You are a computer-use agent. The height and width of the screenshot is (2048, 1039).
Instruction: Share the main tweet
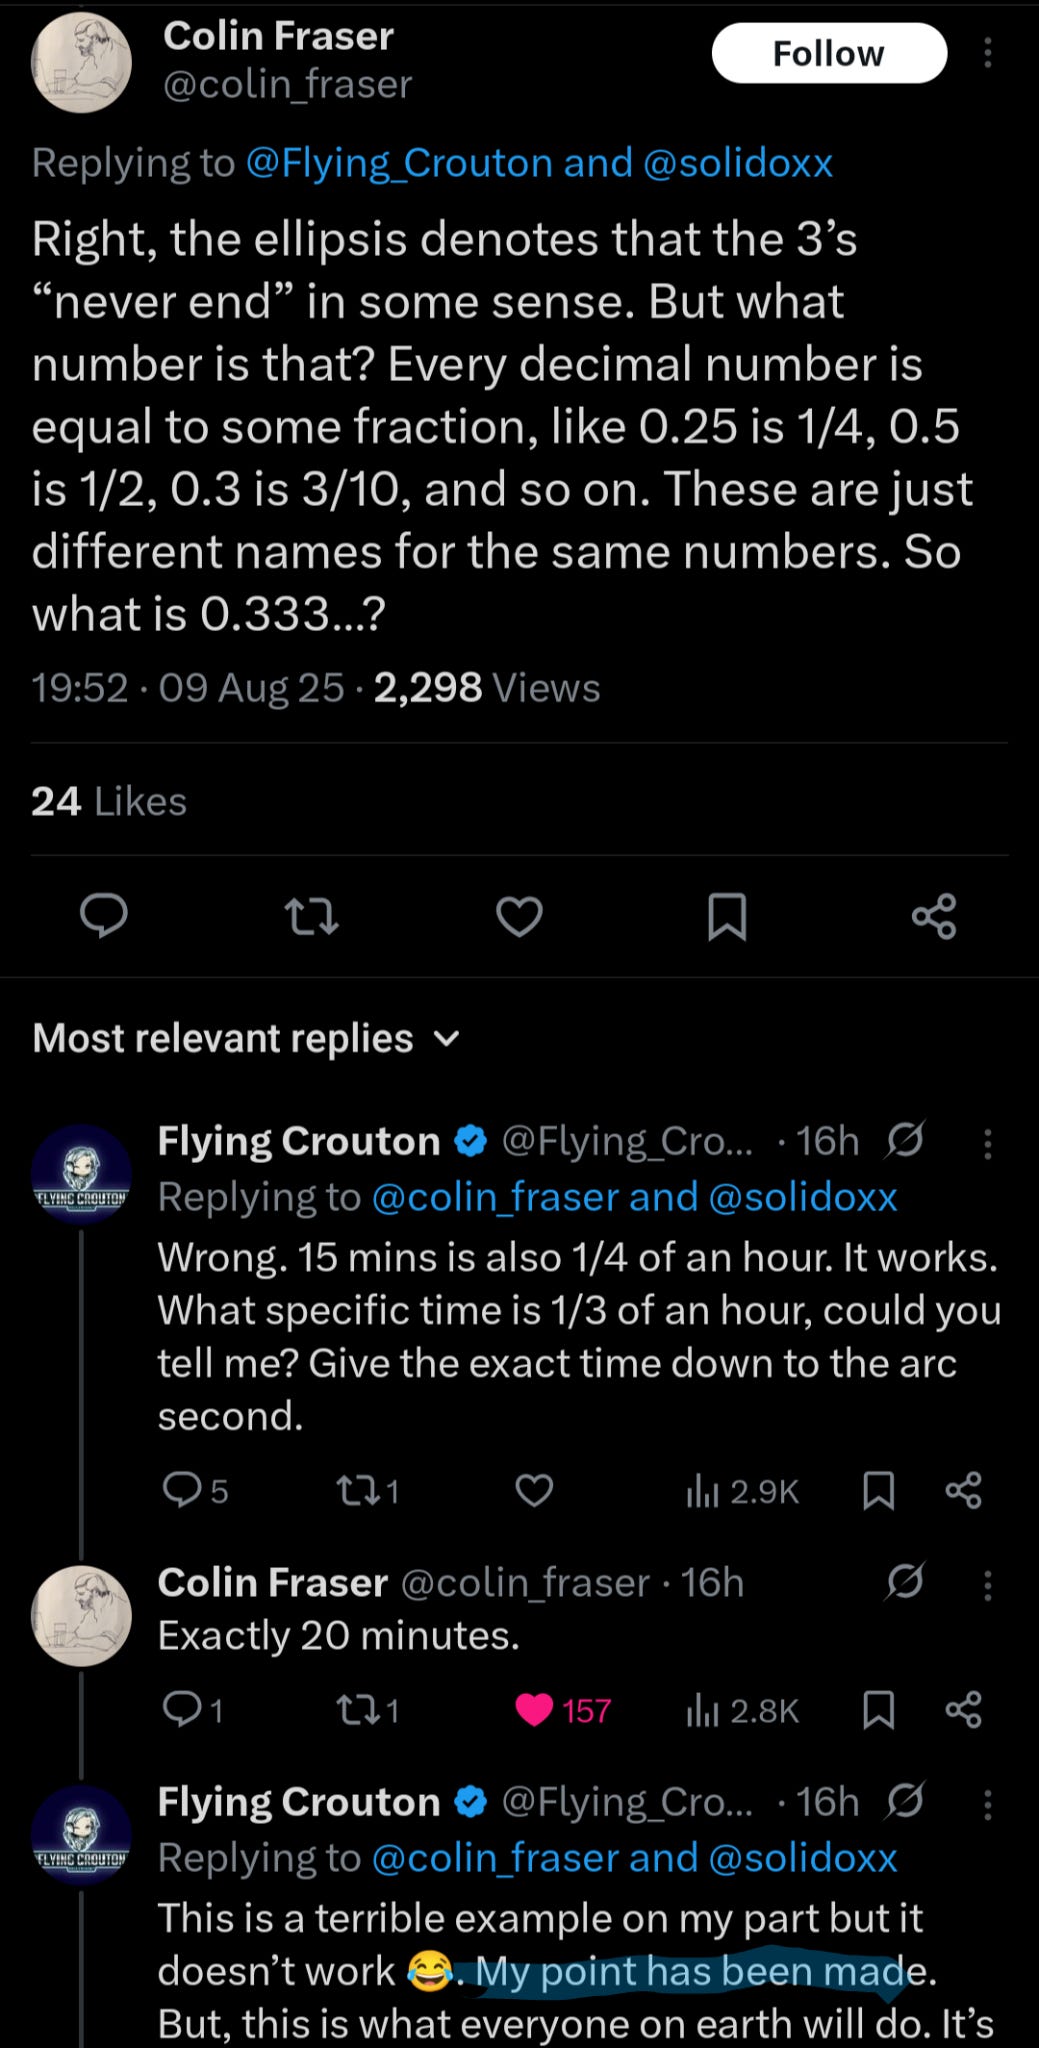click(934, 915)
